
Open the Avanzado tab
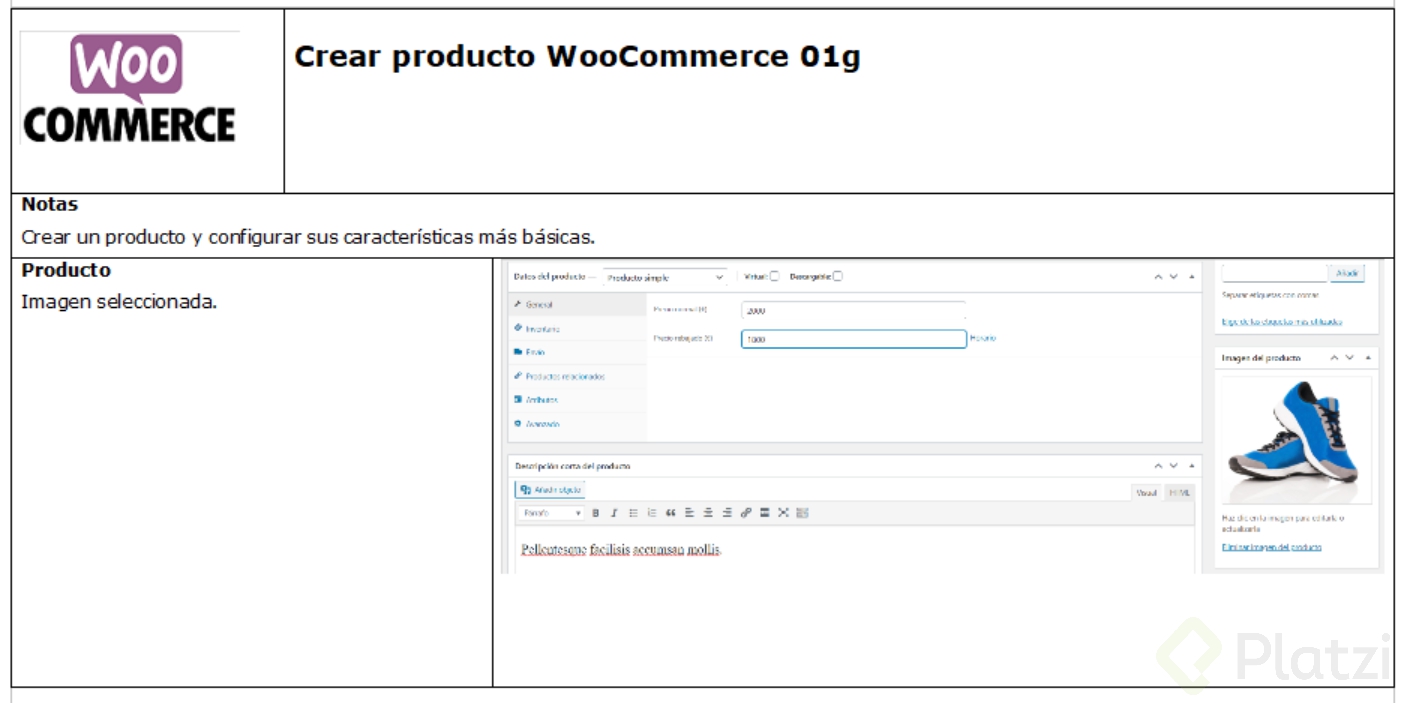[x=578, y=424]
